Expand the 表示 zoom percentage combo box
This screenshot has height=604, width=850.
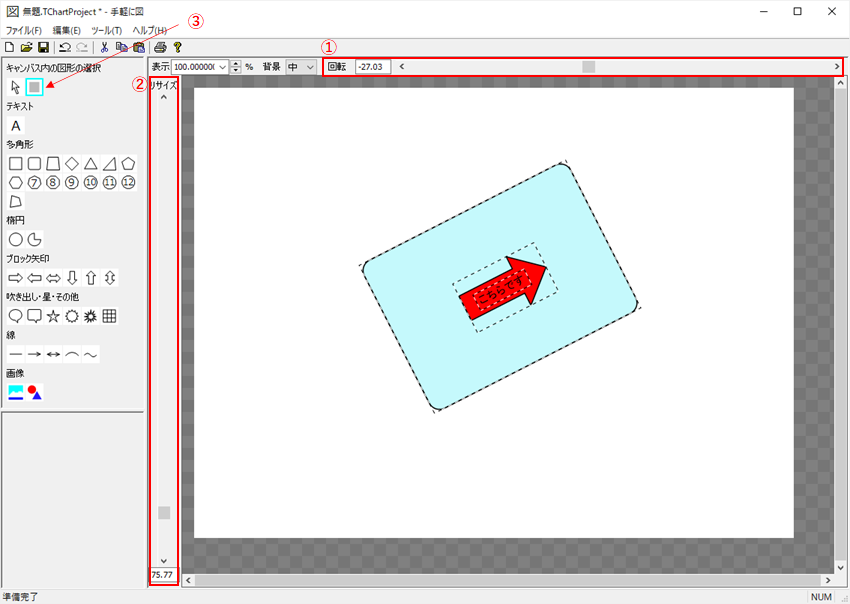point(222,67)
